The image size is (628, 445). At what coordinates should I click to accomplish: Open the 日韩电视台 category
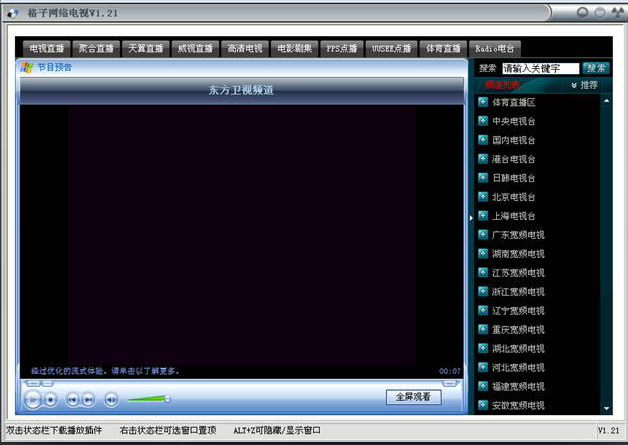[x=514, y=178]
